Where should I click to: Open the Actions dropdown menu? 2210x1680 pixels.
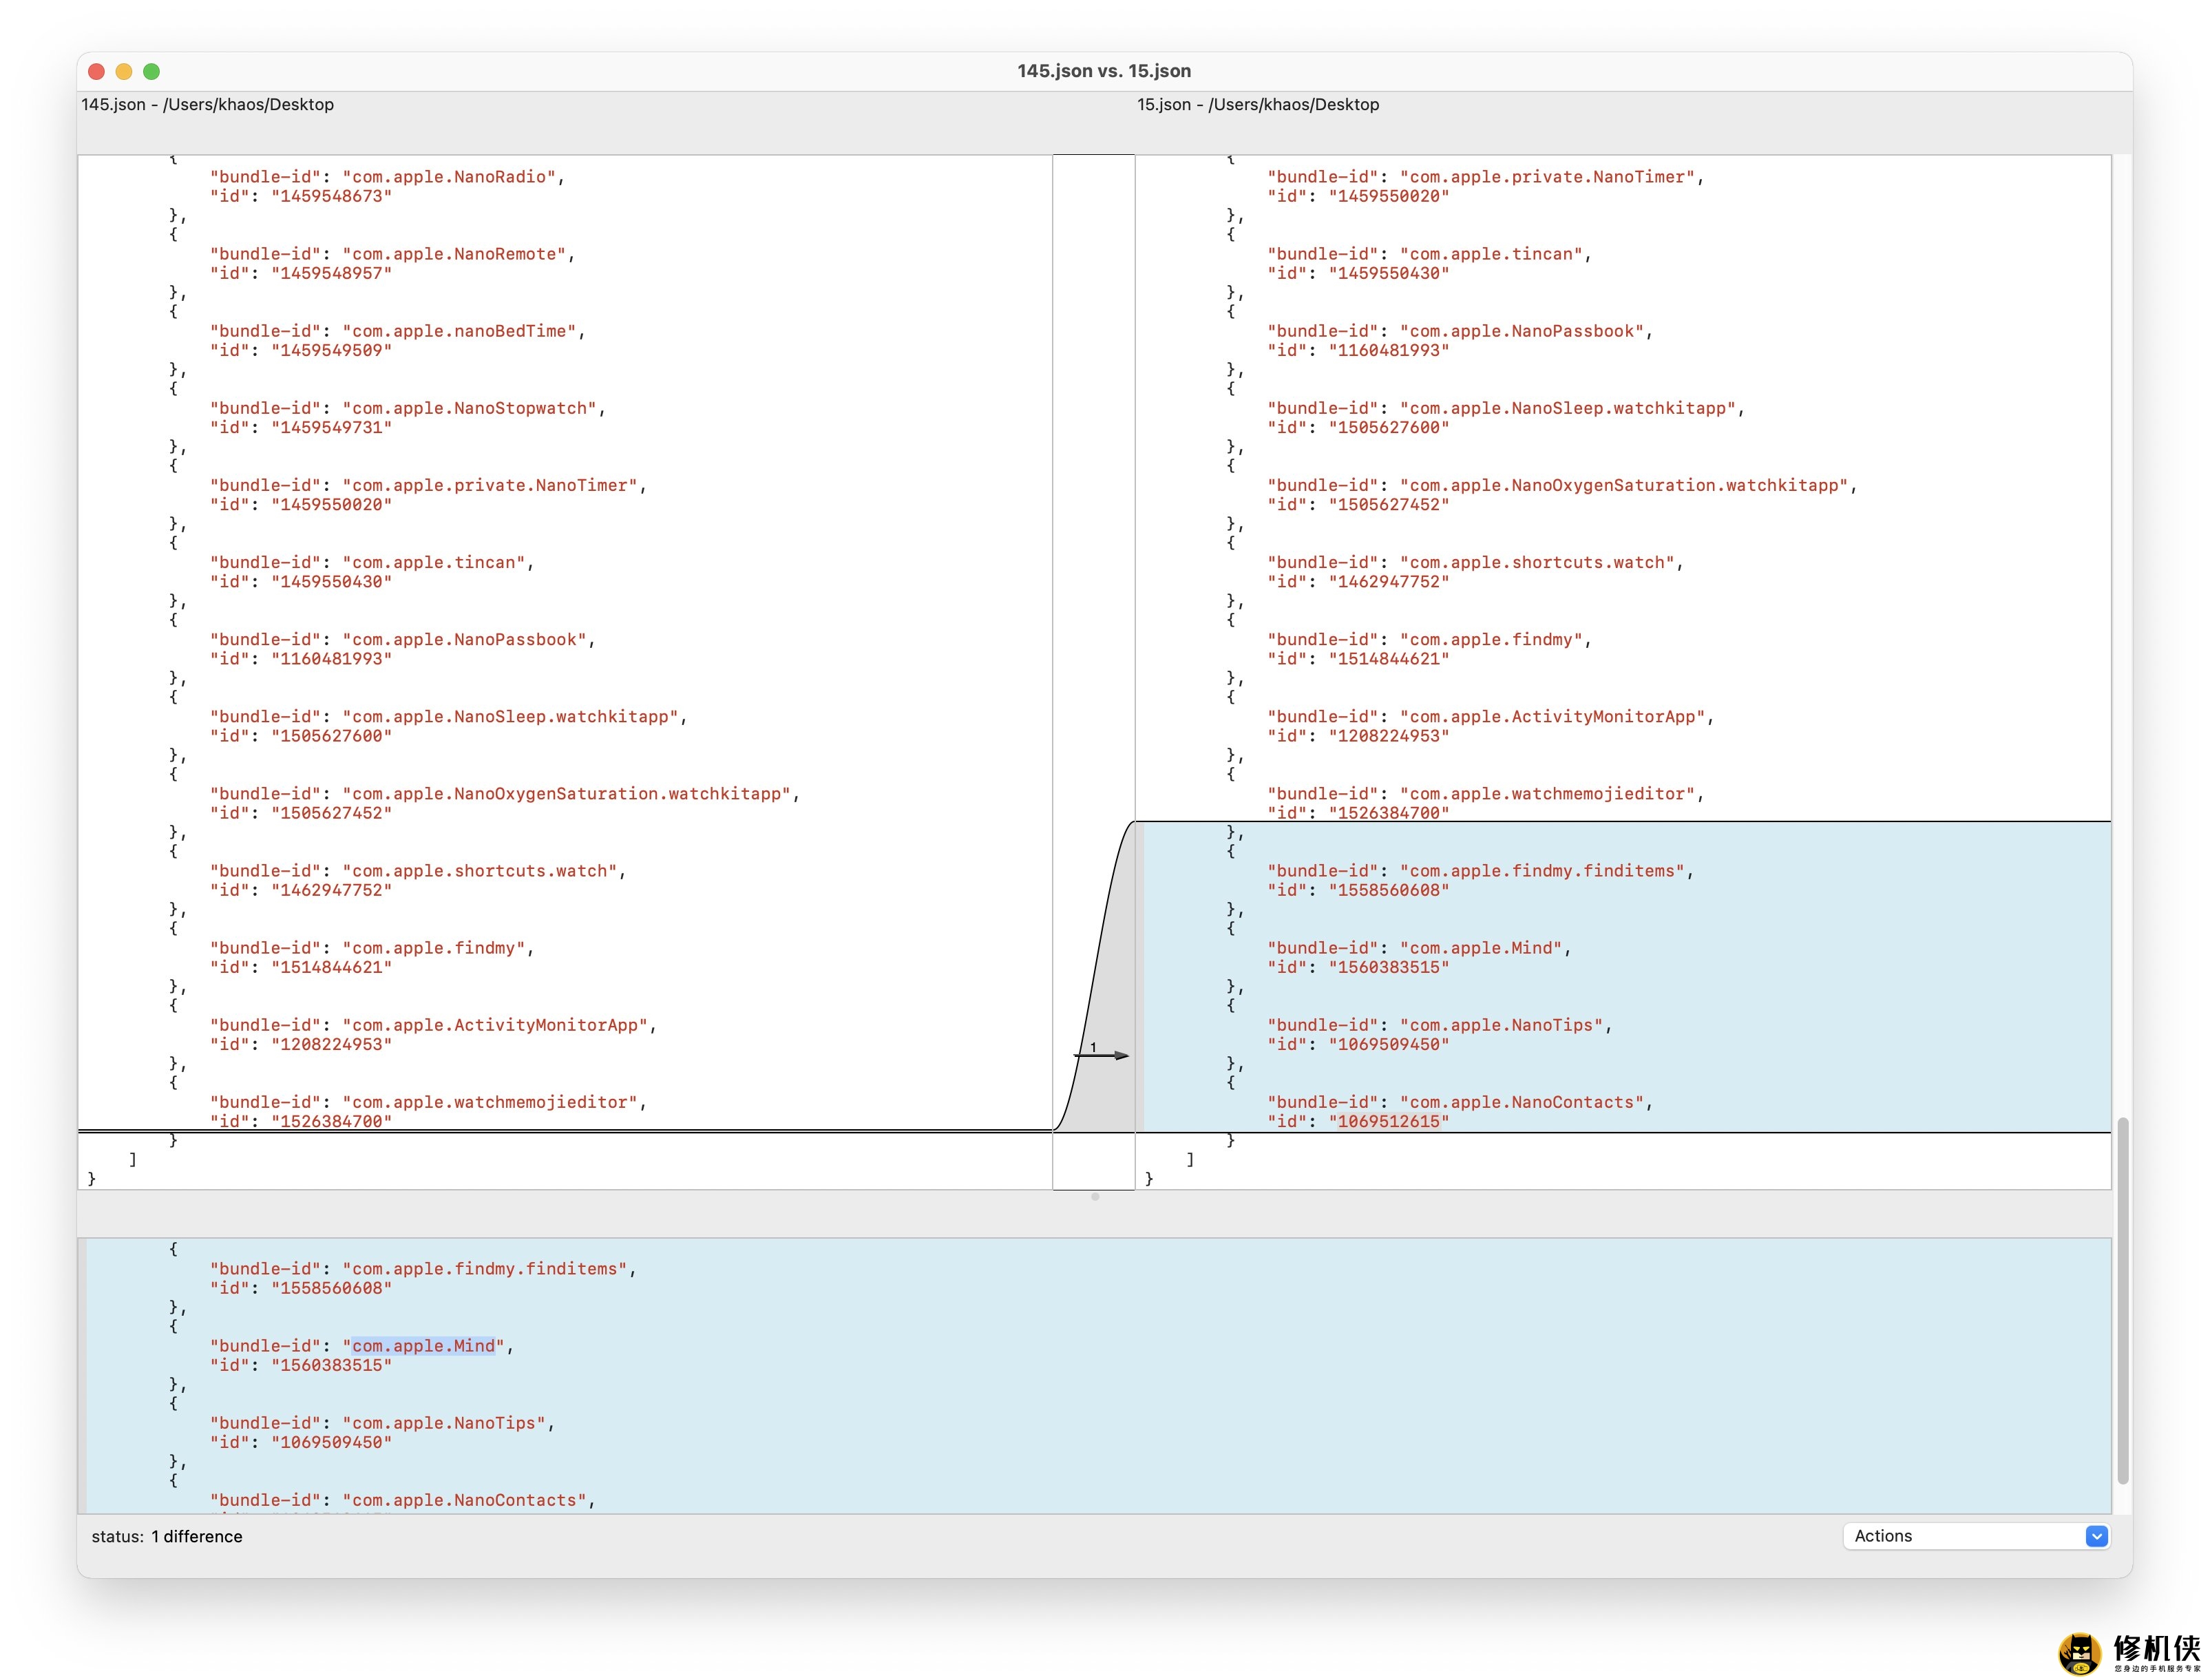point(1976,1536)
